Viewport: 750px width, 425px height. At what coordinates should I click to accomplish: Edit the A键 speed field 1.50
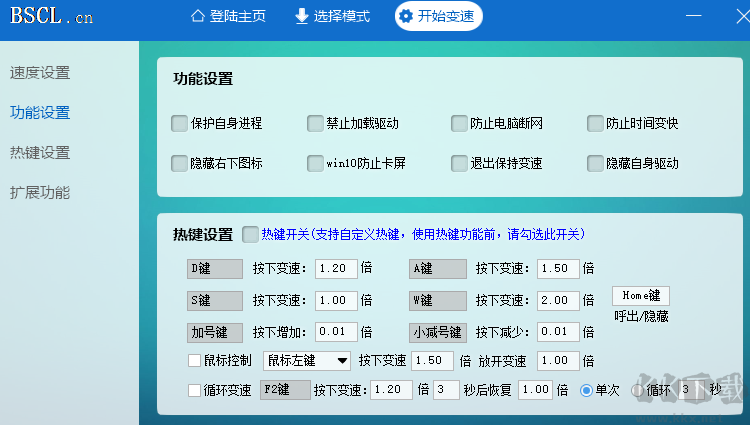point(558,269)
